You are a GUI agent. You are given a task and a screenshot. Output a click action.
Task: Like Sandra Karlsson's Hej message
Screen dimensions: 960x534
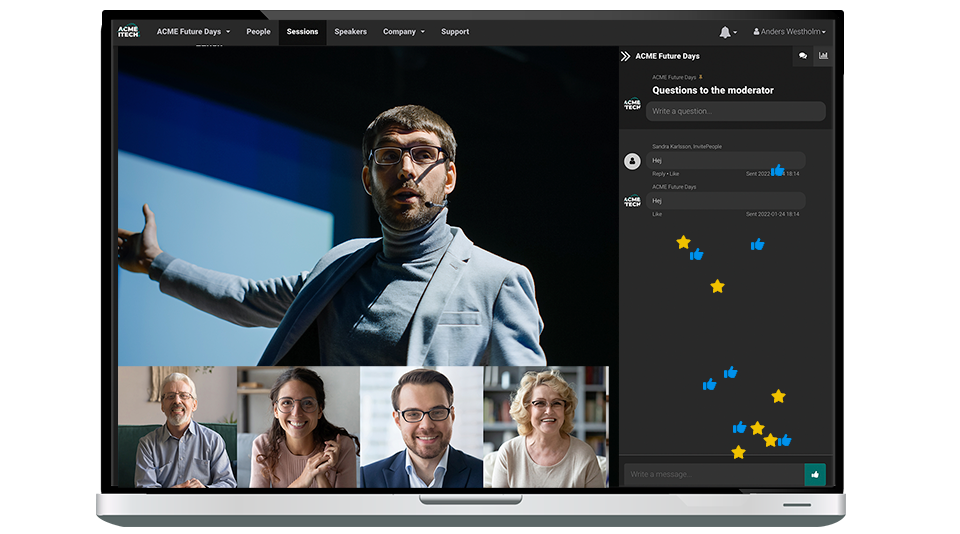click(x=674, y=174)
